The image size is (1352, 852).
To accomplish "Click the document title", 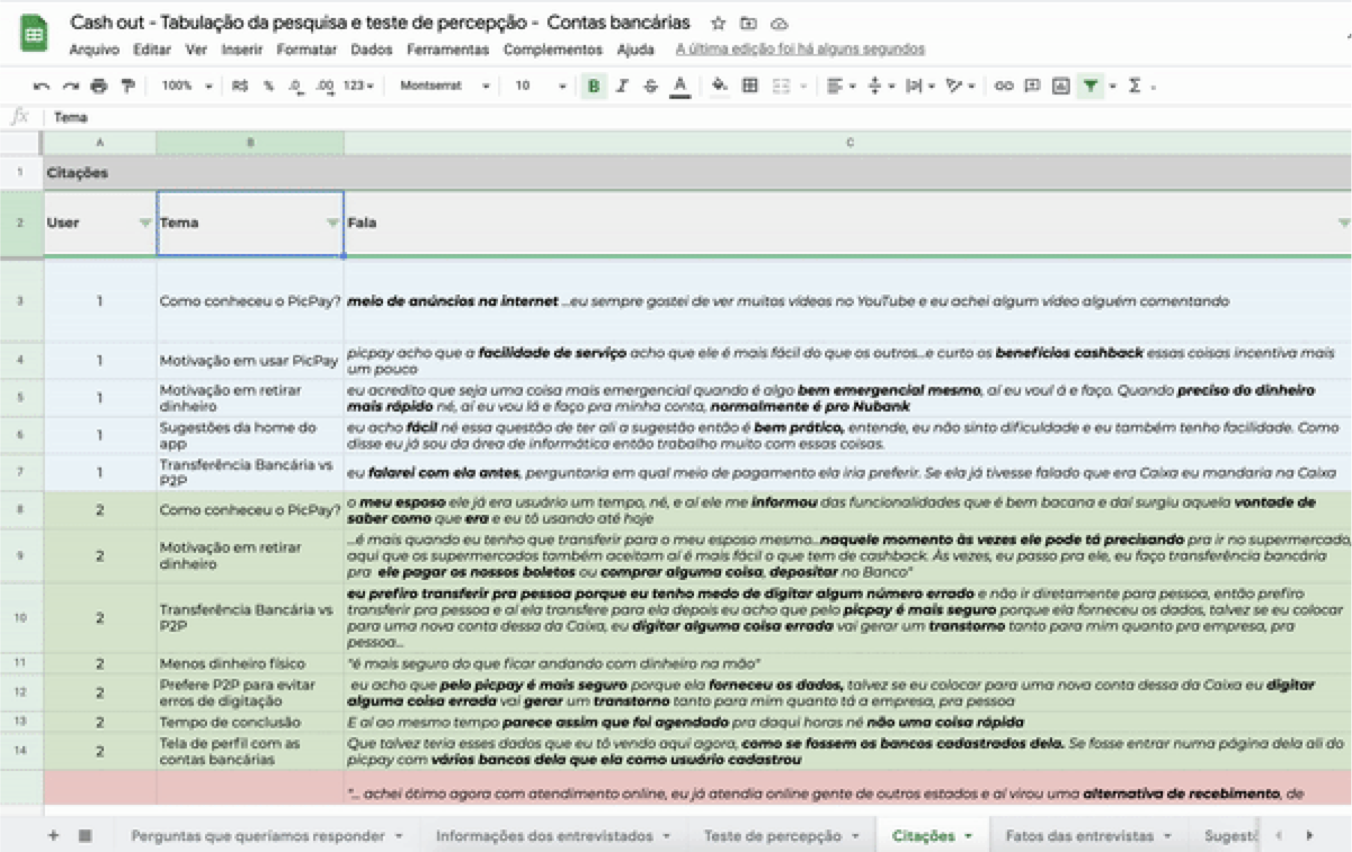I will pyautogui.click(x=380, y=23).
